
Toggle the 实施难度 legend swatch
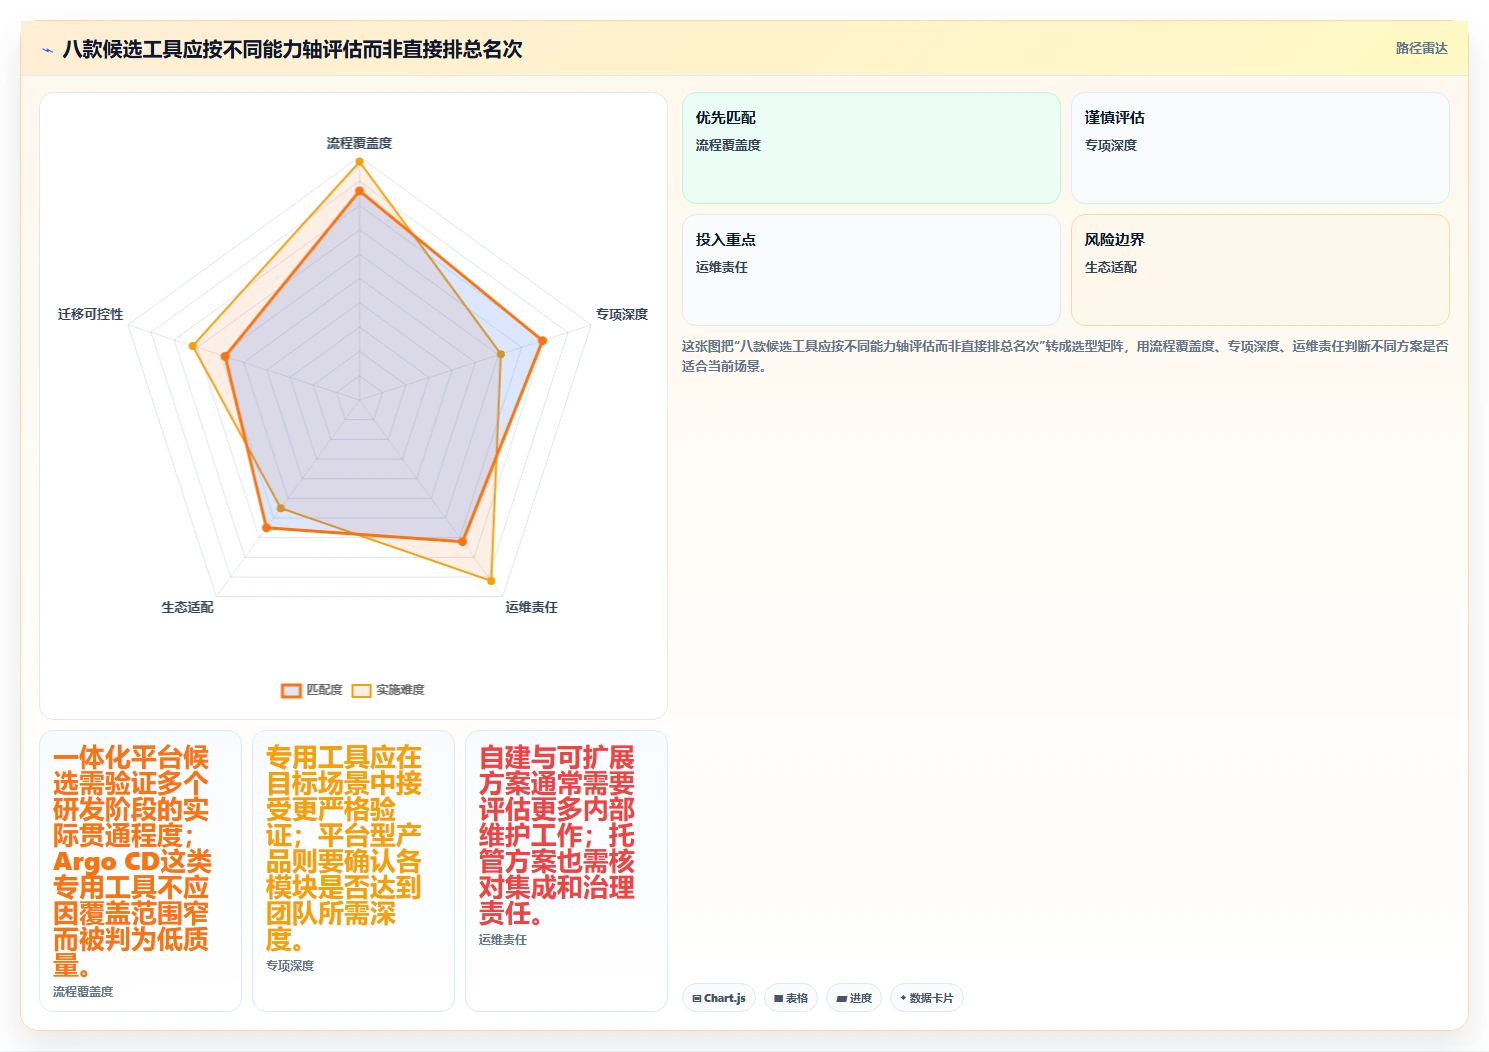pos(361,690)
